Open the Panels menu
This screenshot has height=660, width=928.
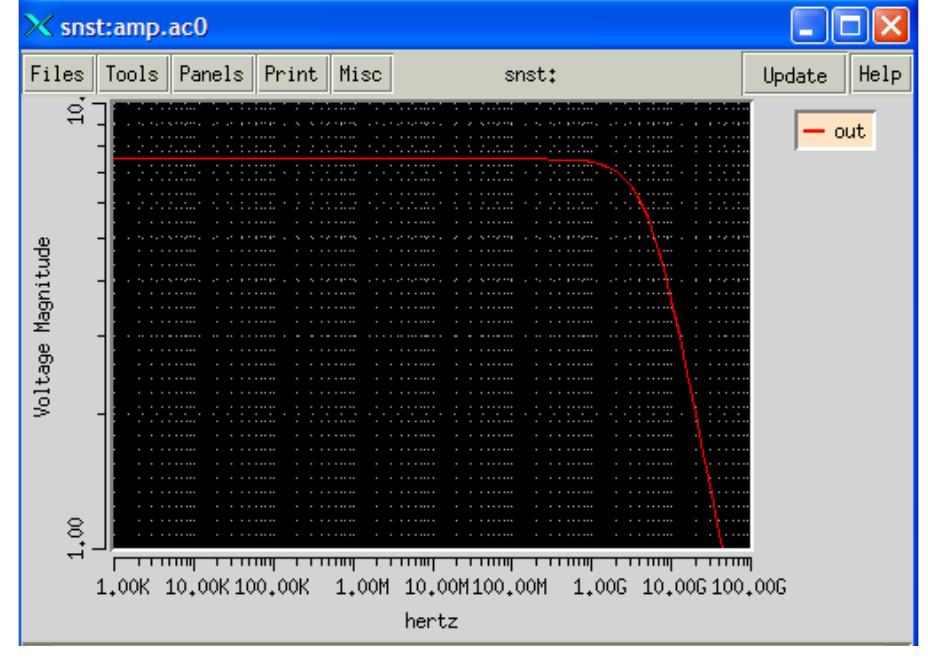tap(213, 75)
